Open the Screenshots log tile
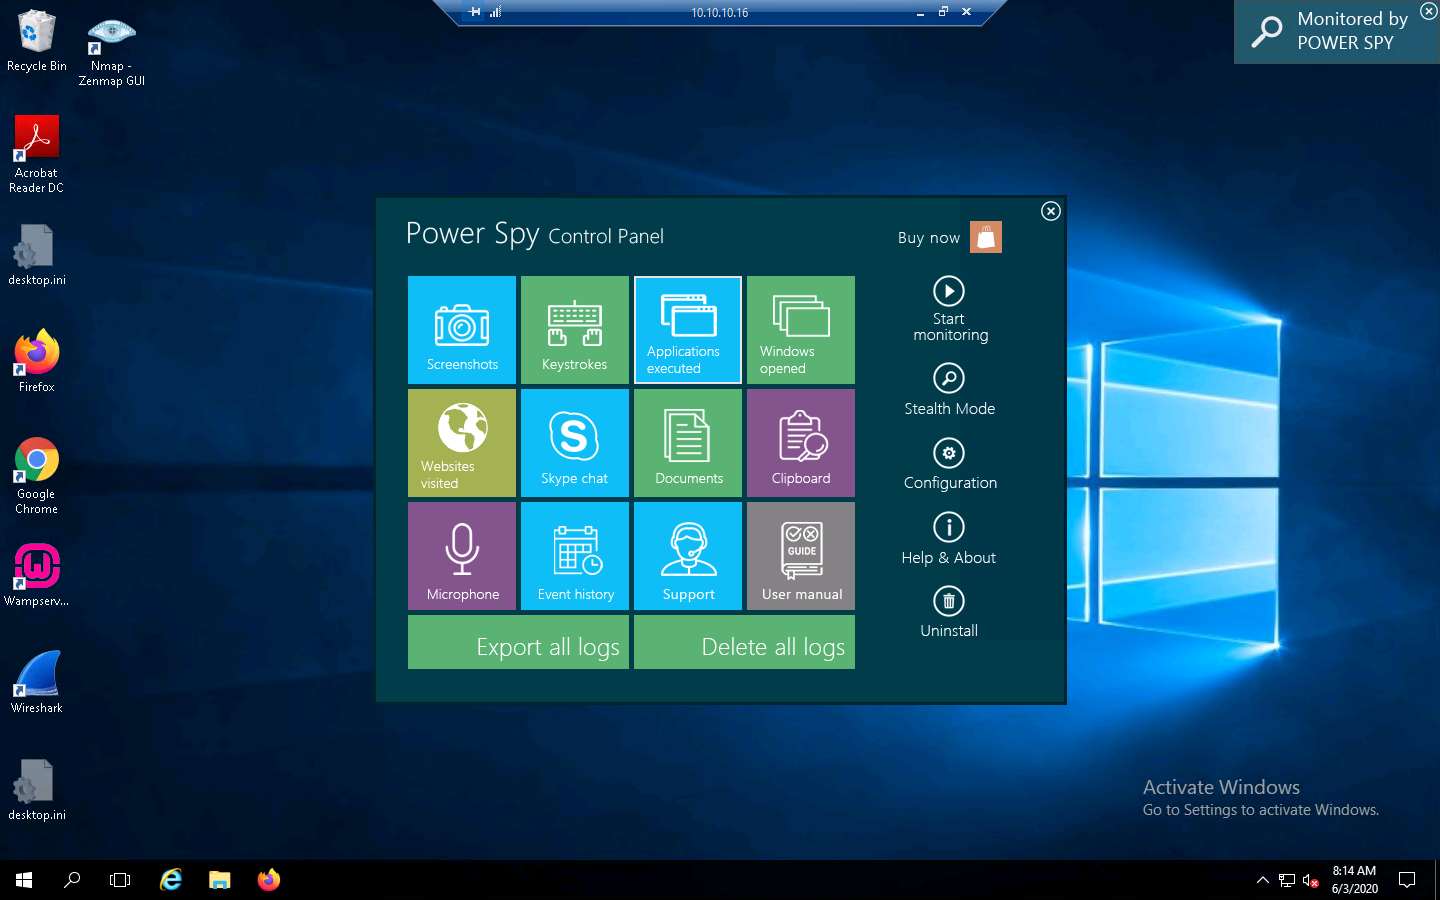Screen dimensions: 1440x900 pyautogui.click(x=462, y=330)
